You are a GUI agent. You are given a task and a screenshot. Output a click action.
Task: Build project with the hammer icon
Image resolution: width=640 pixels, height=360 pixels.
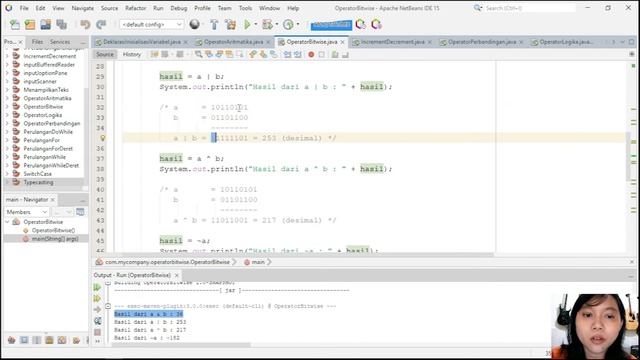point(214,24)
